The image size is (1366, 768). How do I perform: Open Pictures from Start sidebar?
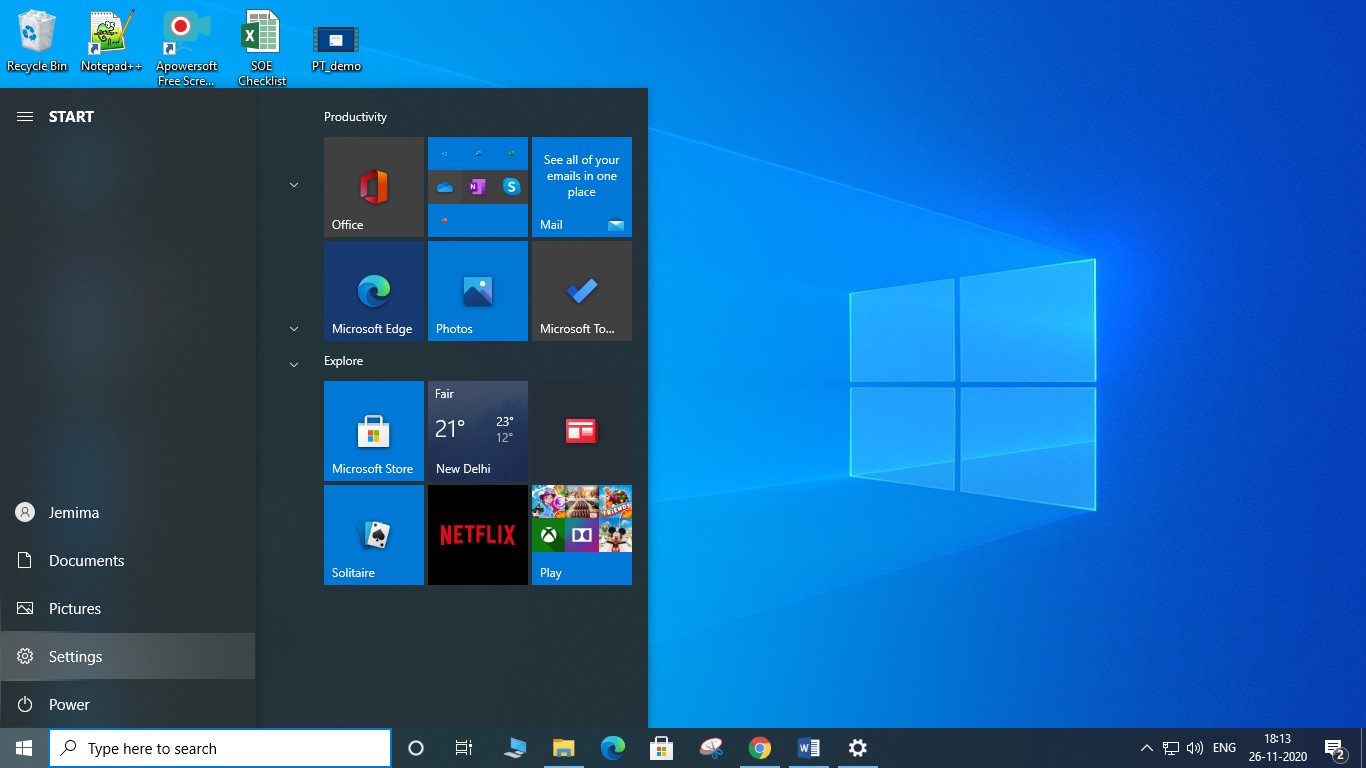pos(128,609)
